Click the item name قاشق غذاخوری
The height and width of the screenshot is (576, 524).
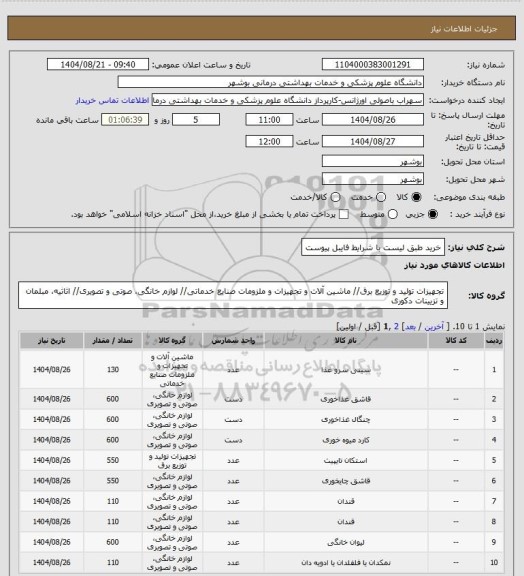click(345, 399)
